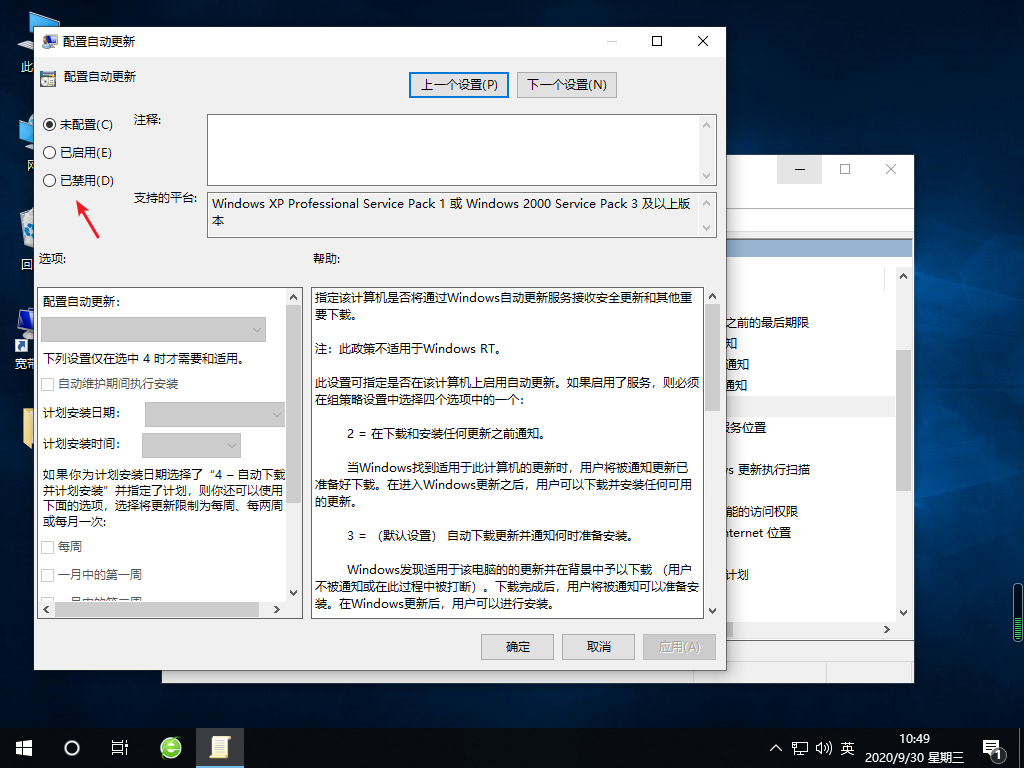Click the 下一个设置 button

(566, 84)
